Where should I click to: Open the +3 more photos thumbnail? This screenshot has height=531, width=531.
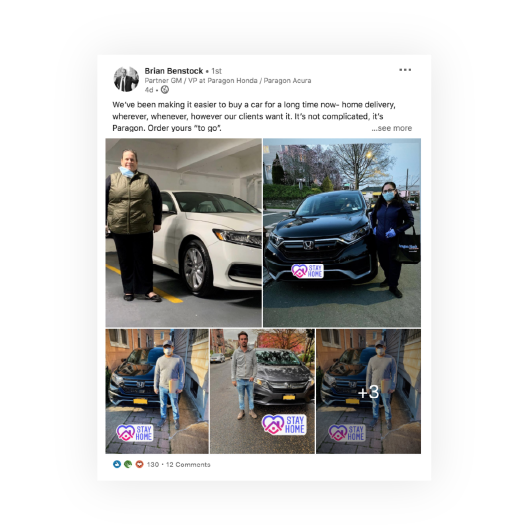[368, 391]
